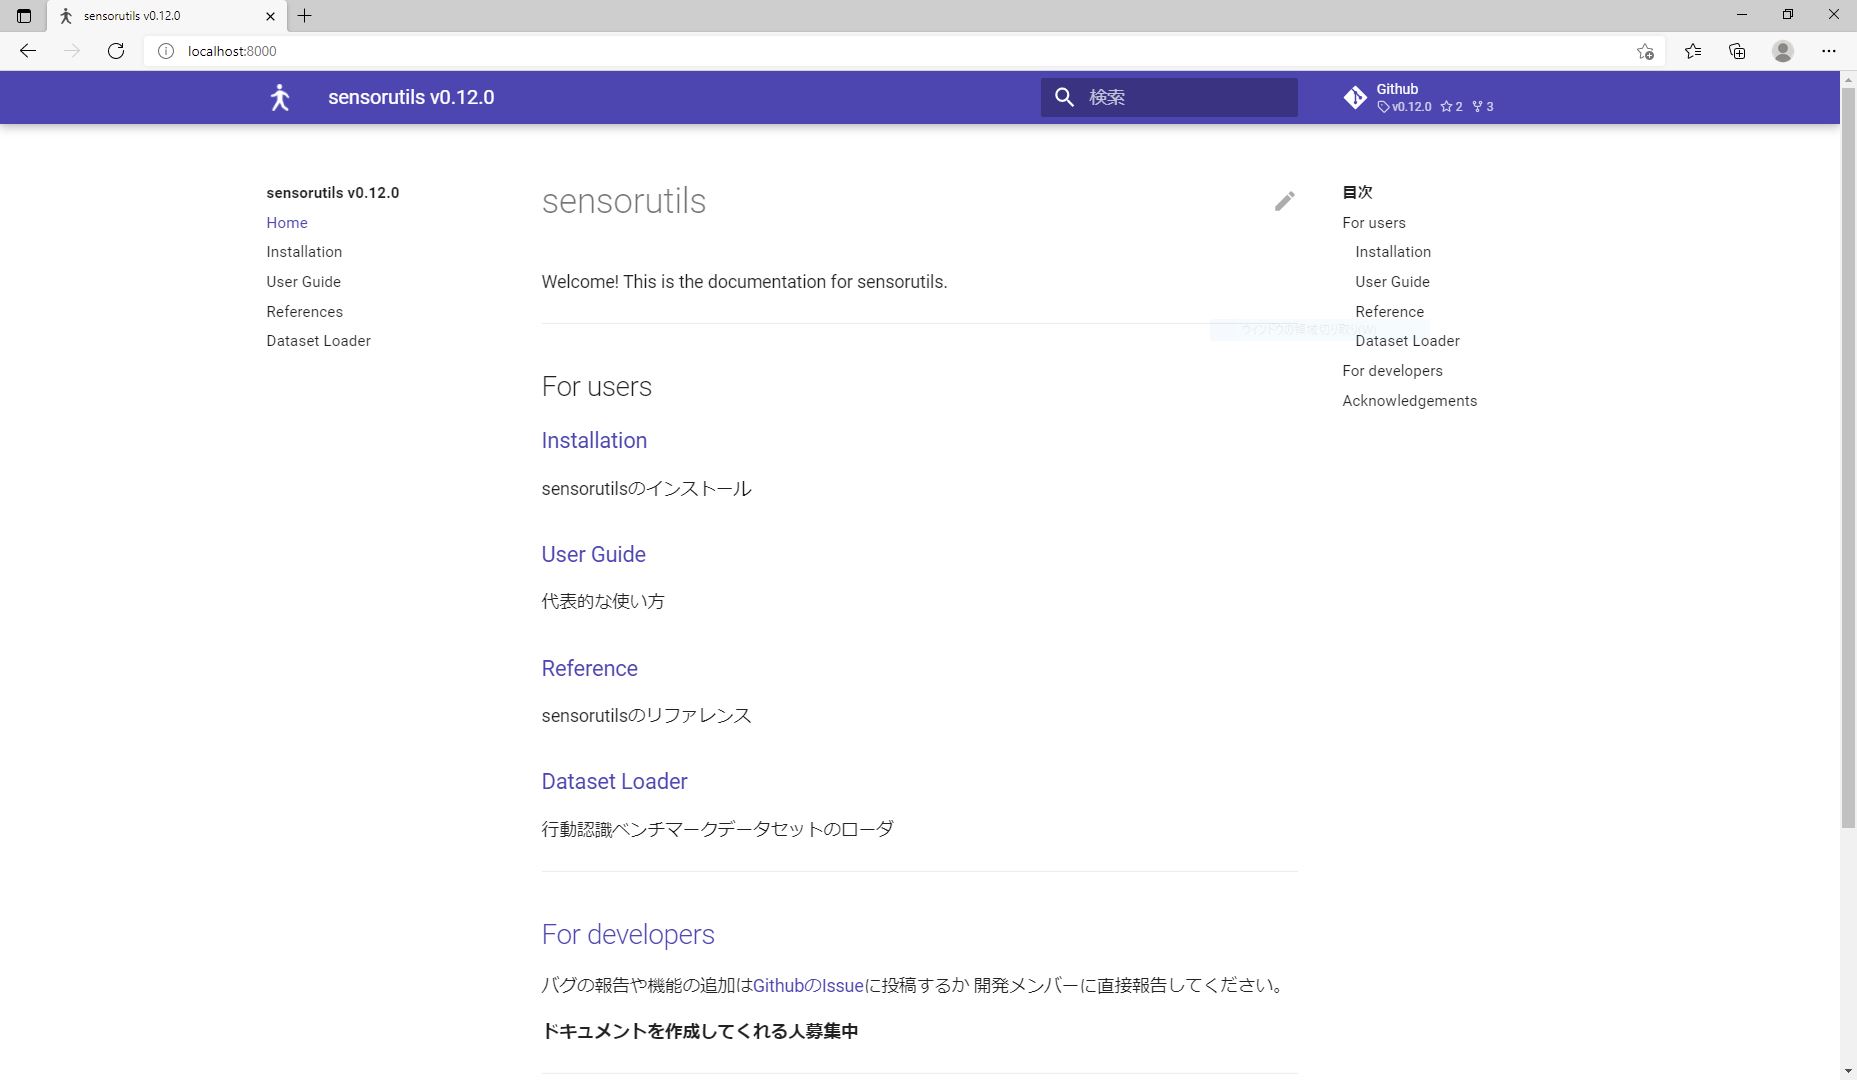Open User Guide in left navigation
The width and height of the screenshot is (1857, 1080).
click(x=303, y=282)
